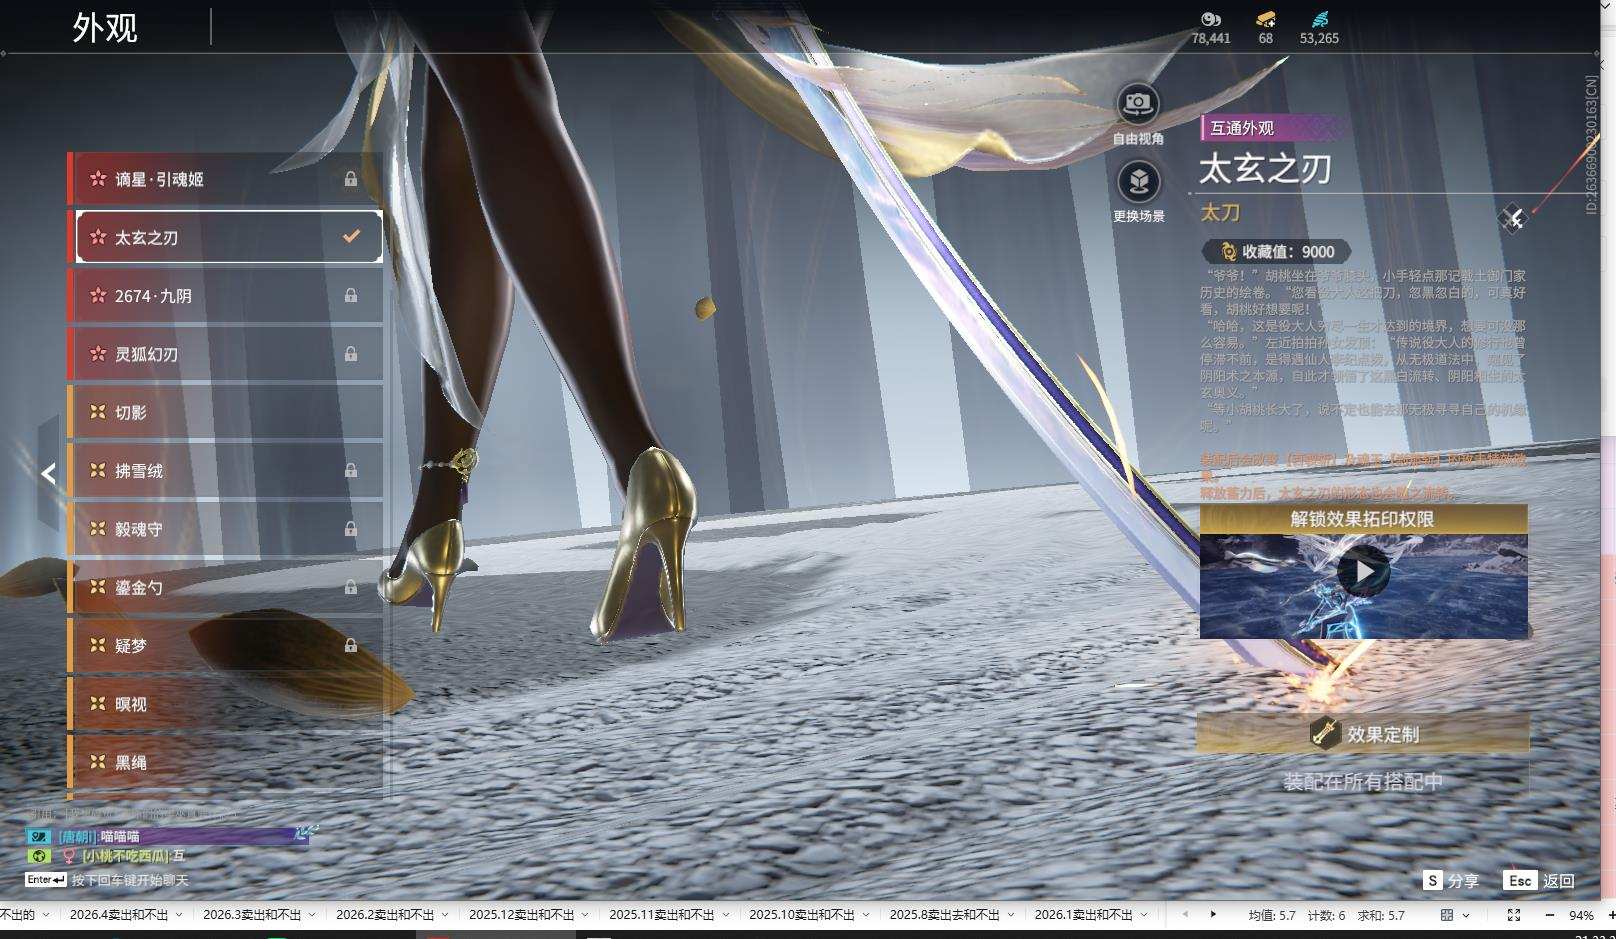Open dropdown arrow on 2026.4卖出和不出 tab
This screenshot has width=1616, height=939.
click(179, 915)
